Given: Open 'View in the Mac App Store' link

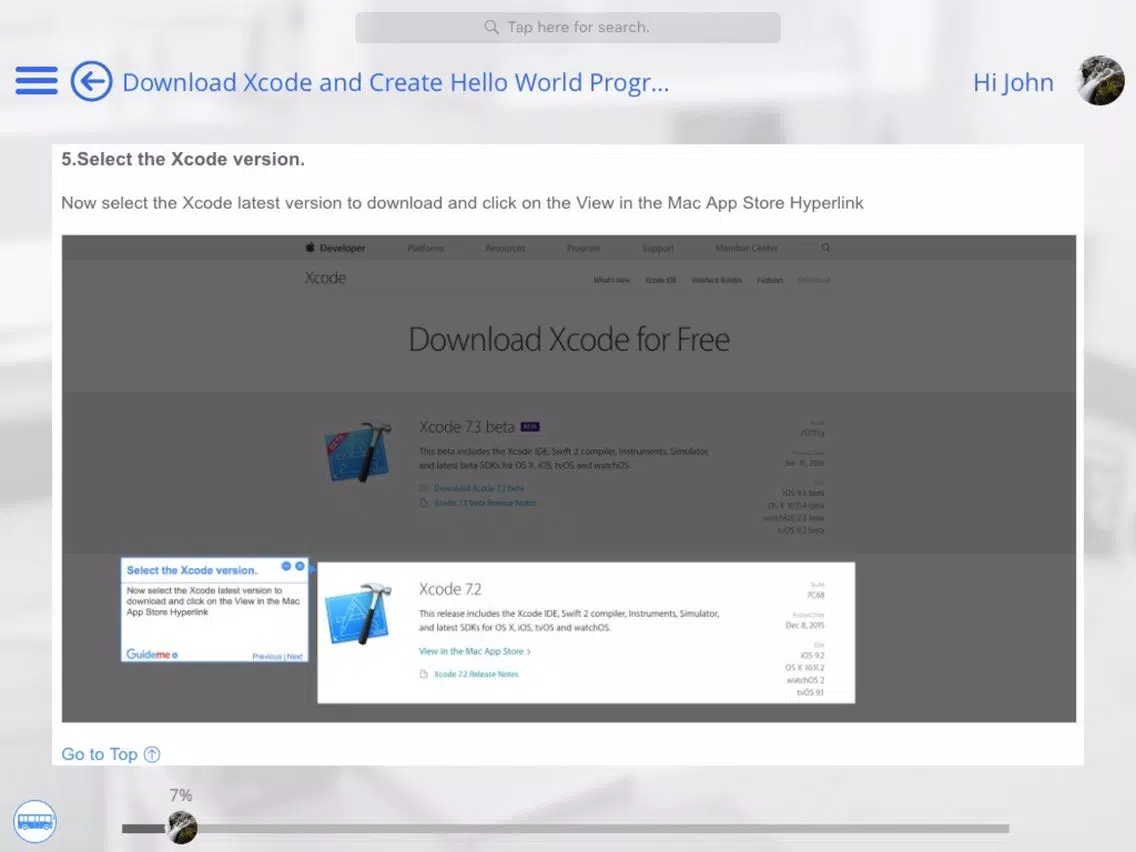Looking at the screenshot, I should (x=475, y=651).
